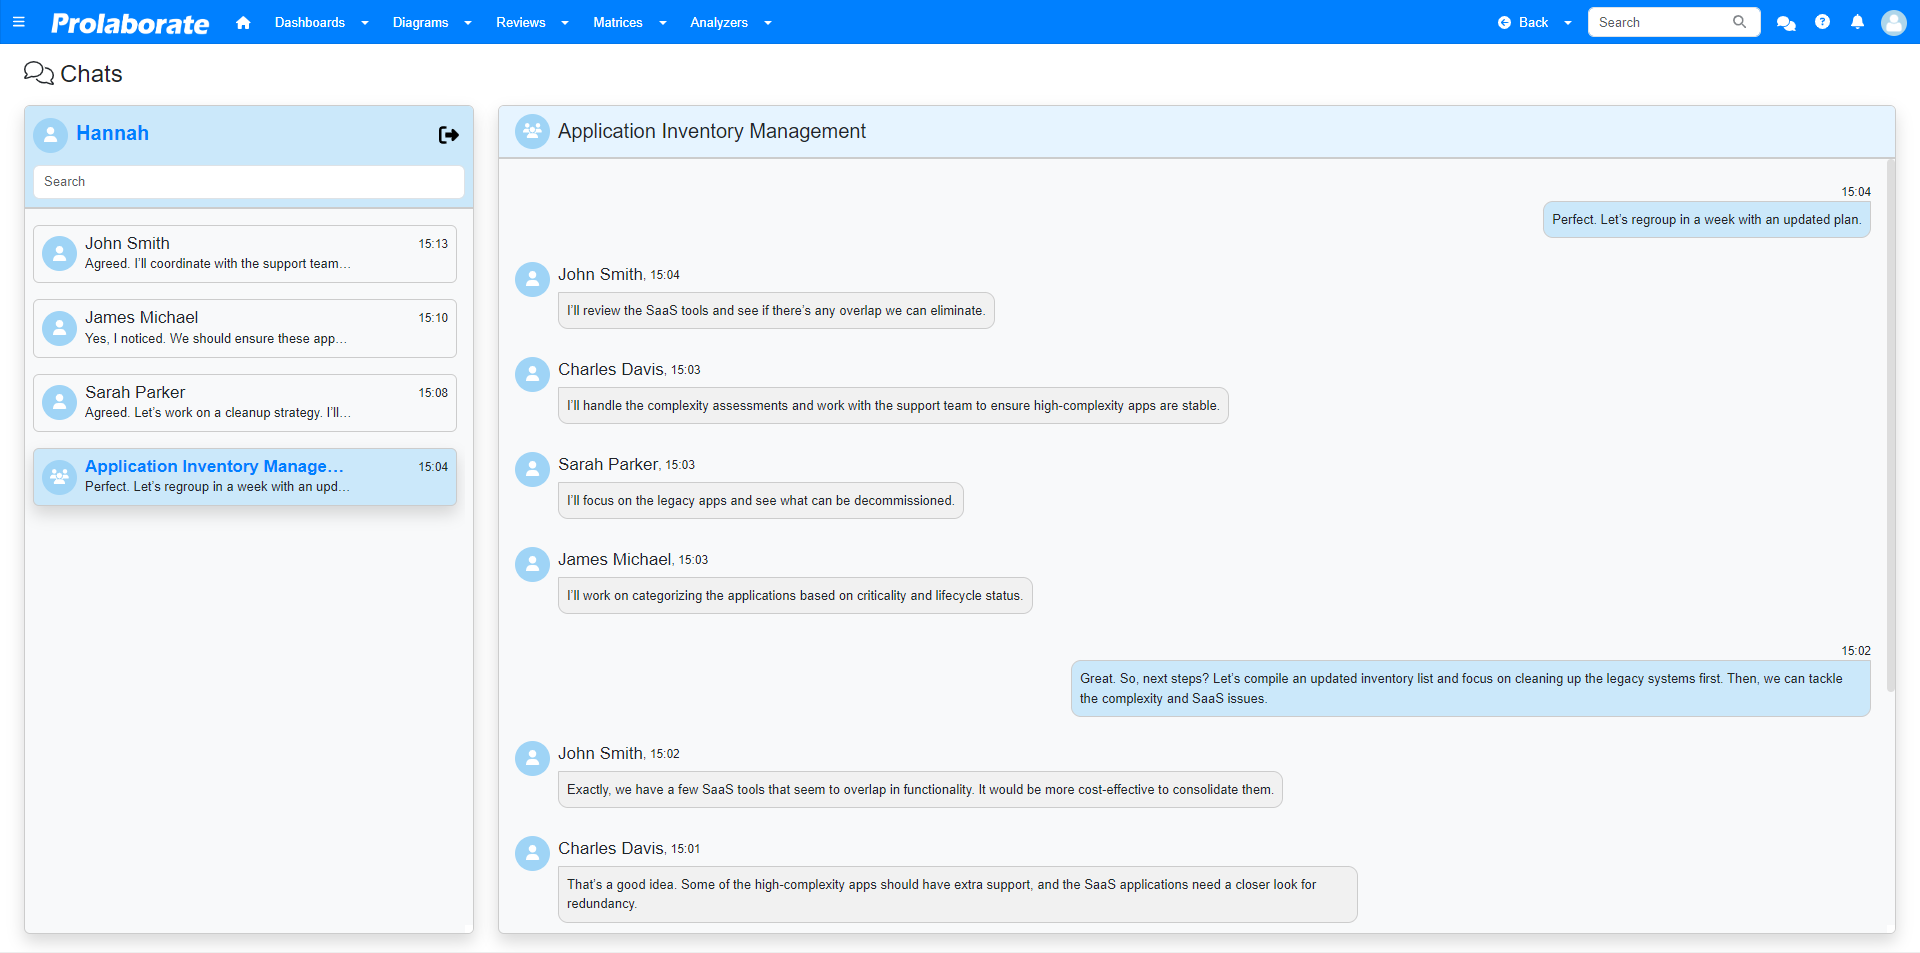Open the John Smith chat conversation
Image resolution: width=1920 pixels, height=953 pixels.
(245, 254)
